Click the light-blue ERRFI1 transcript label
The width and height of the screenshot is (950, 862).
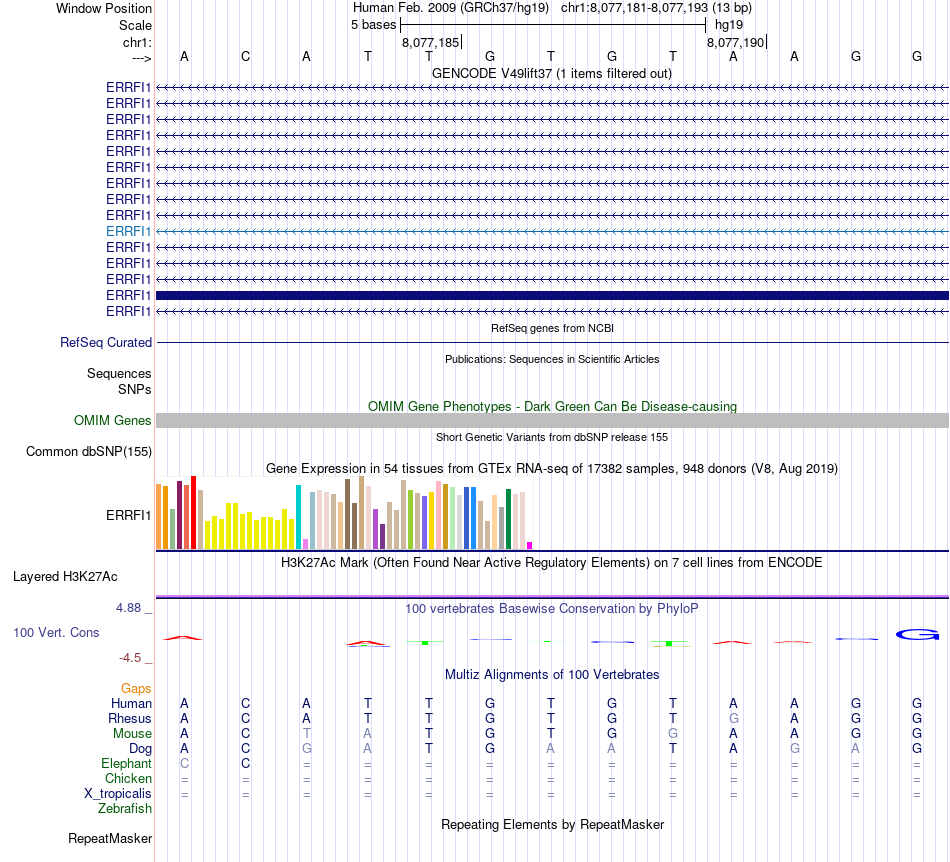coord(128,231)
